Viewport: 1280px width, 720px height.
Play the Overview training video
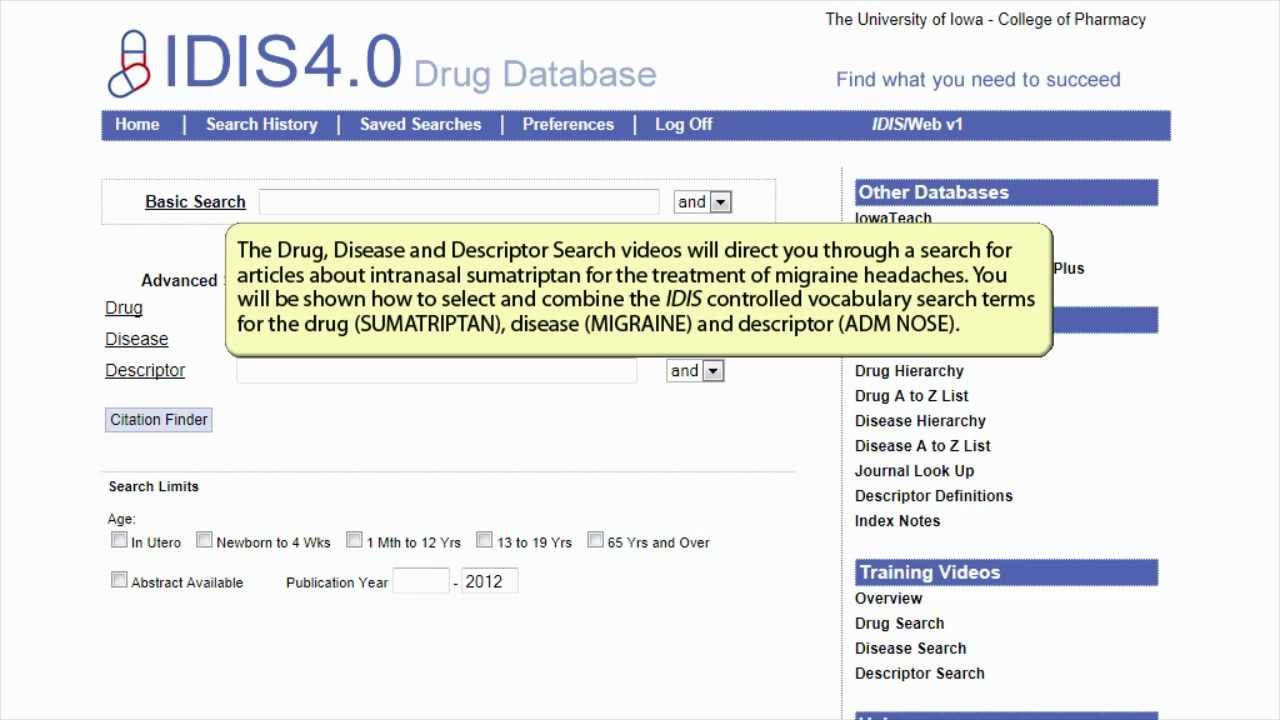tap(888, 598)
